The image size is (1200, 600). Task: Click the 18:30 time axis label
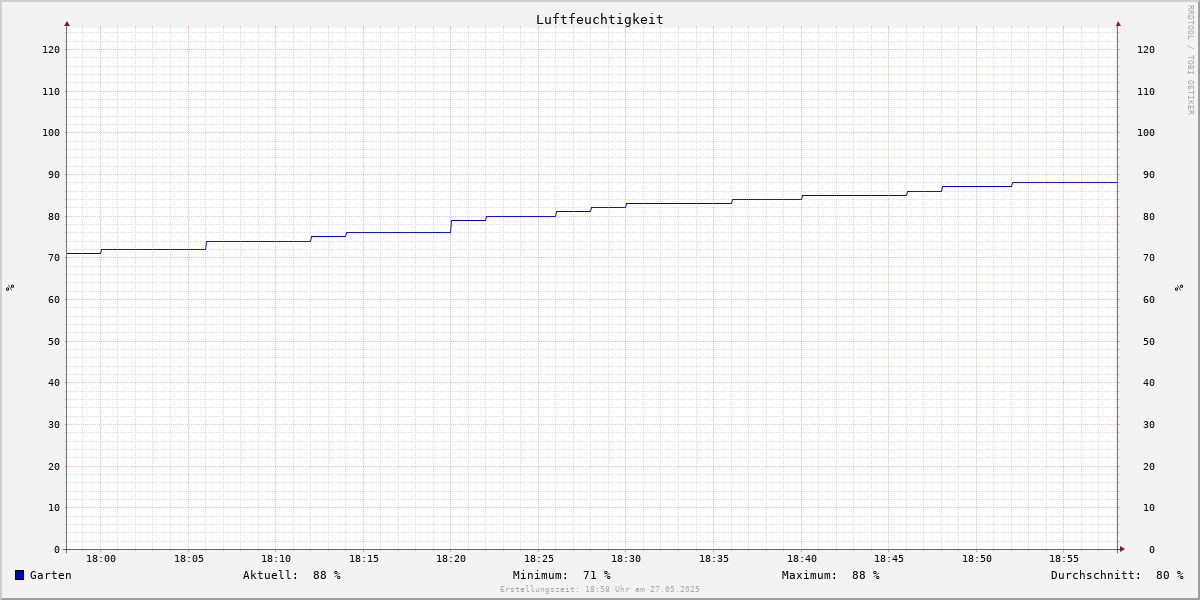626,559
